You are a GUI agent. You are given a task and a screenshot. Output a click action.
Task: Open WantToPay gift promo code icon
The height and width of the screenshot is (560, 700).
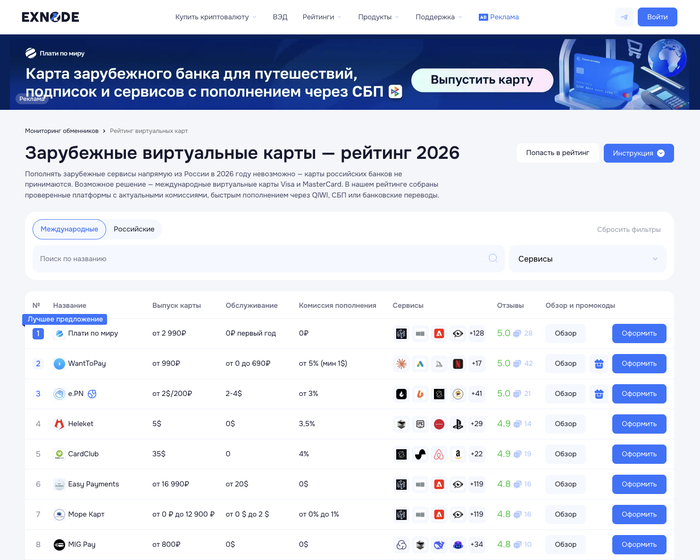pyautogui.click(x=599, y=364)
